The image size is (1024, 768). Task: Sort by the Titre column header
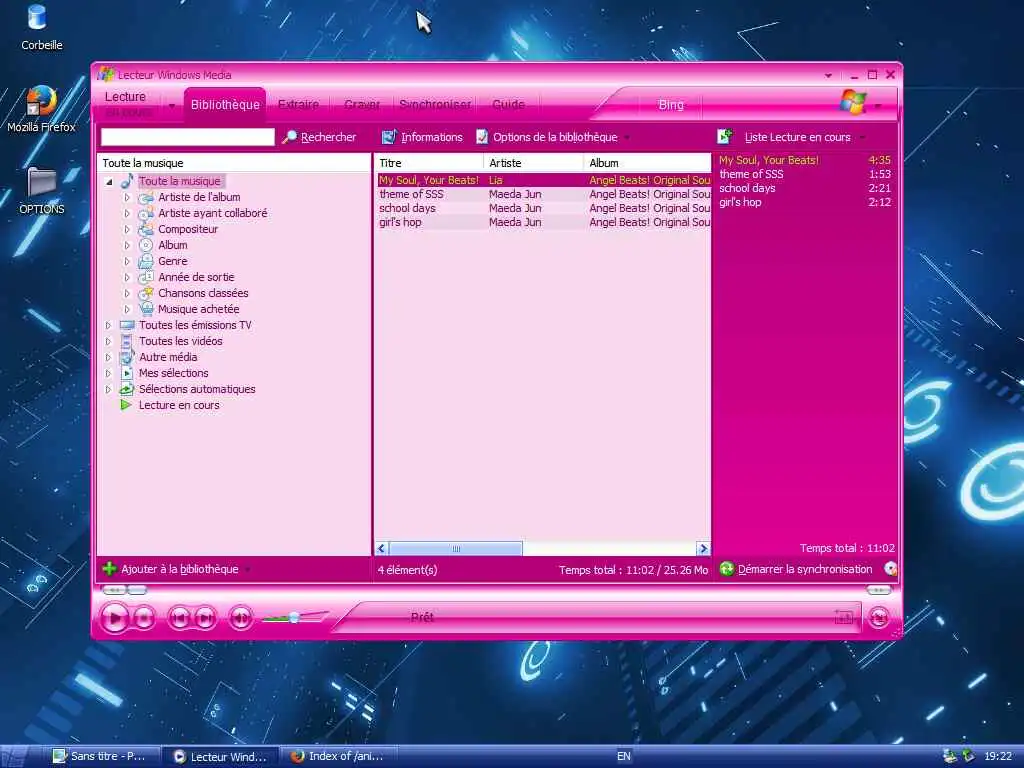429,163
